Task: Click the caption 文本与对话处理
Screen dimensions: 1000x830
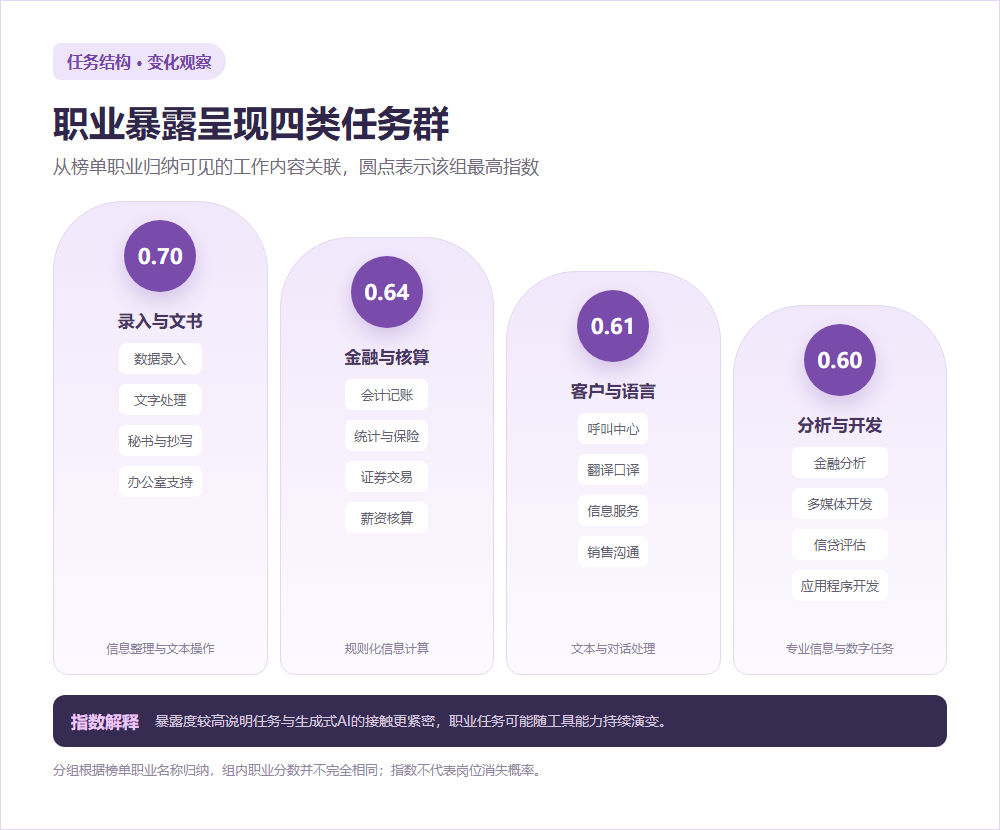Action: coord(613,649)
